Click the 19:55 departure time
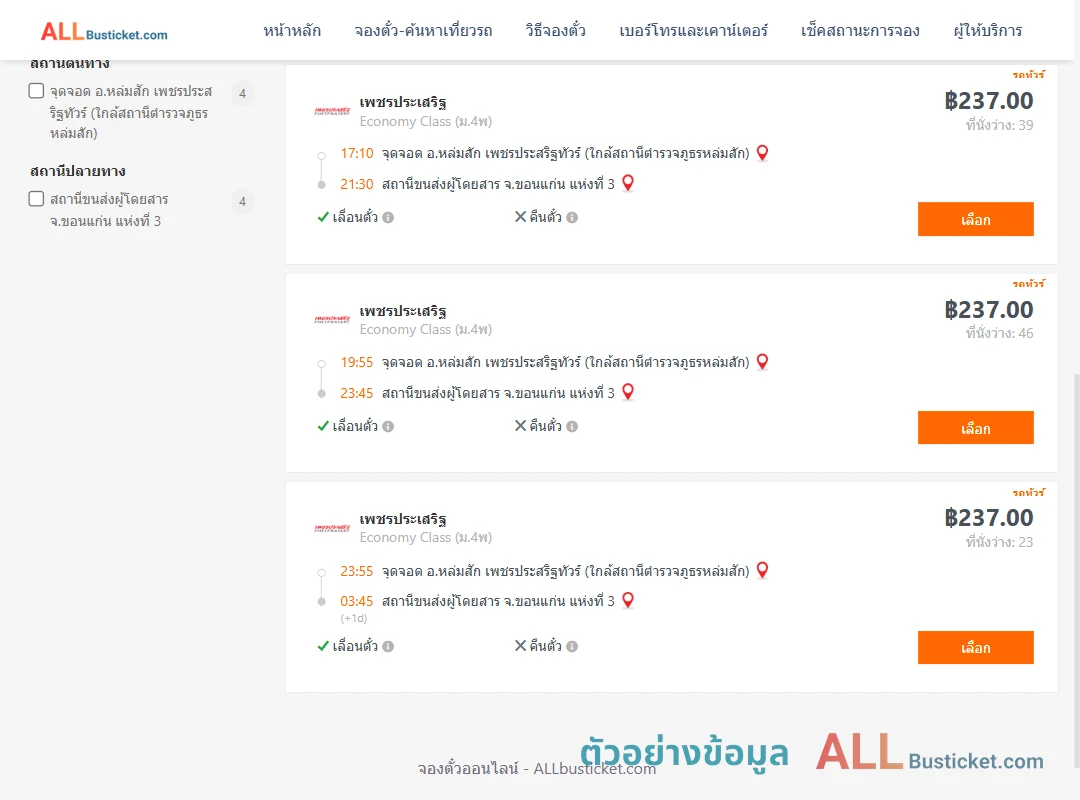Image resolution: width=1080 pixels, height=800 pixels. coord(357,362)
